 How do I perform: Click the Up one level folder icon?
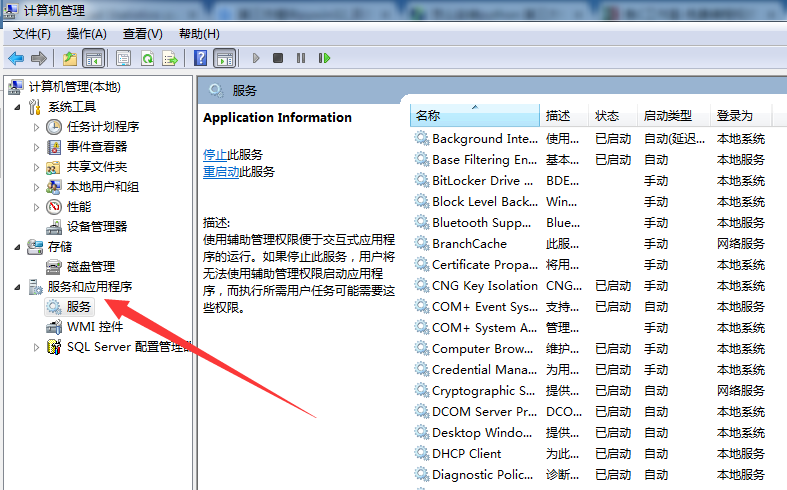click(70, 58)
